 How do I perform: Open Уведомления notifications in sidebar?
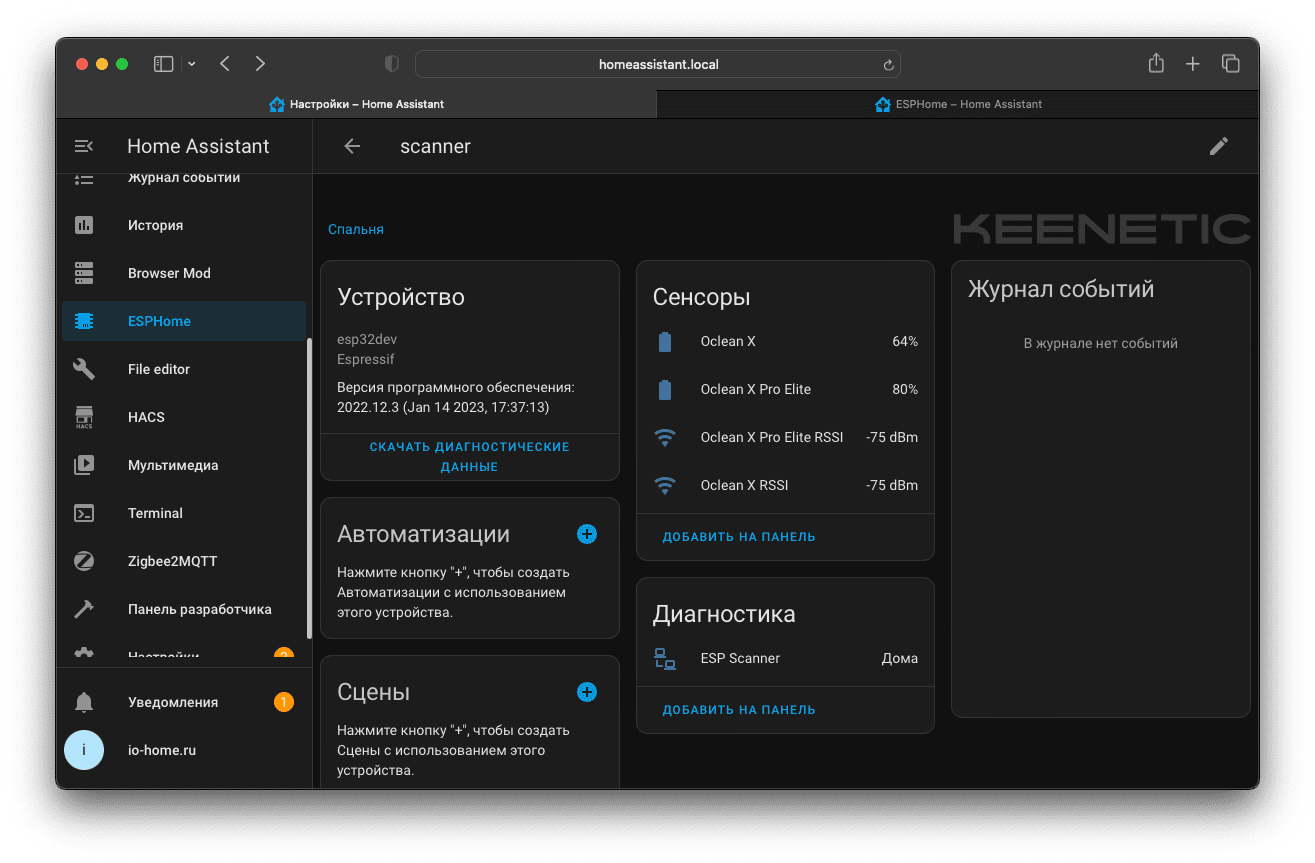click(172, 702)
